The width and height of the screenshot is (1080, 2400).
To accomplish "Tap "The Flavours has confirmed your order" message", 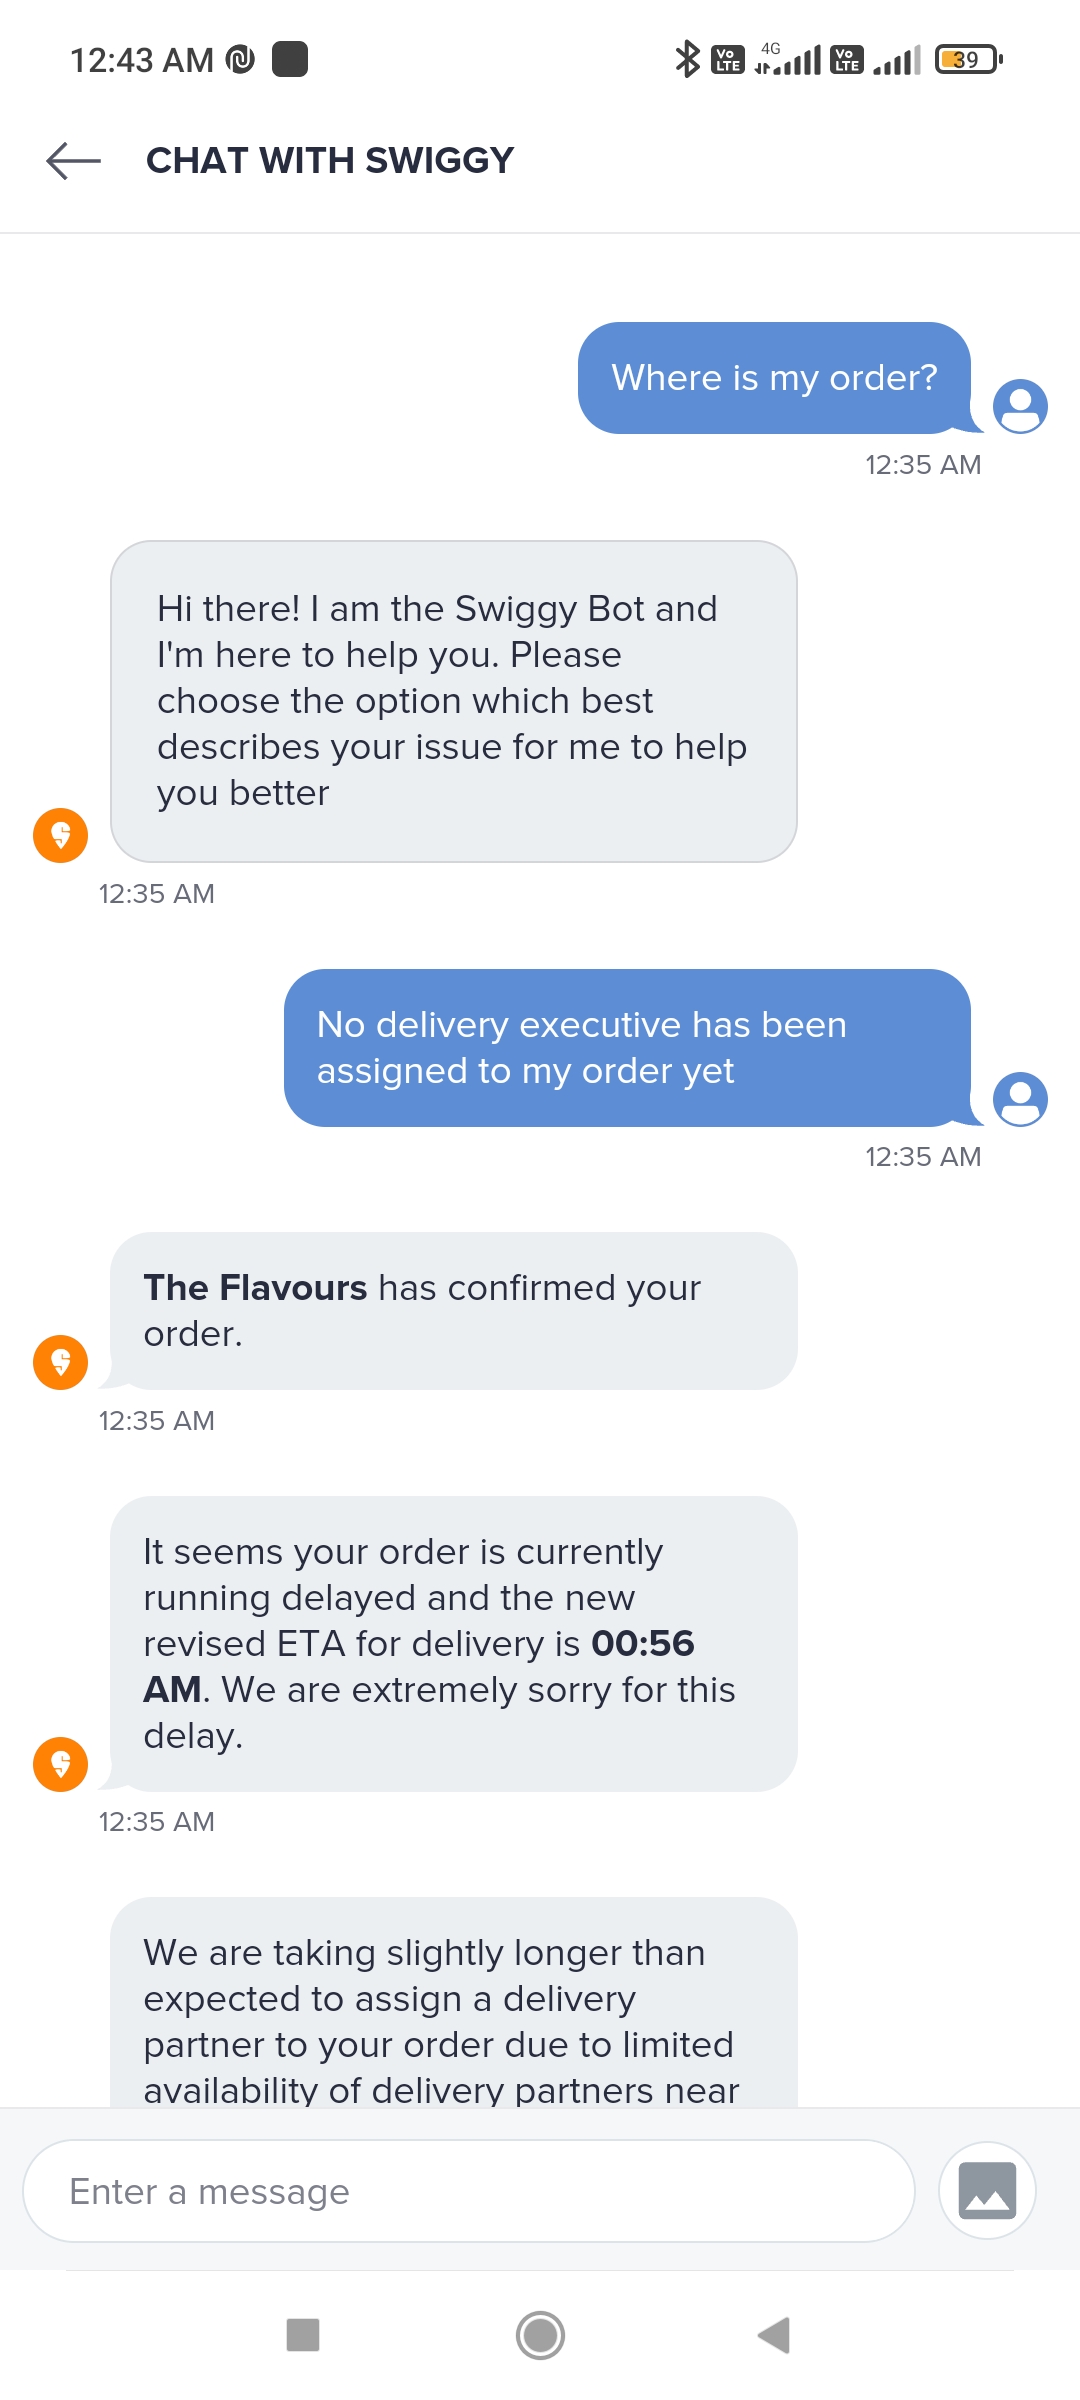I will [x=453, y=1310].
